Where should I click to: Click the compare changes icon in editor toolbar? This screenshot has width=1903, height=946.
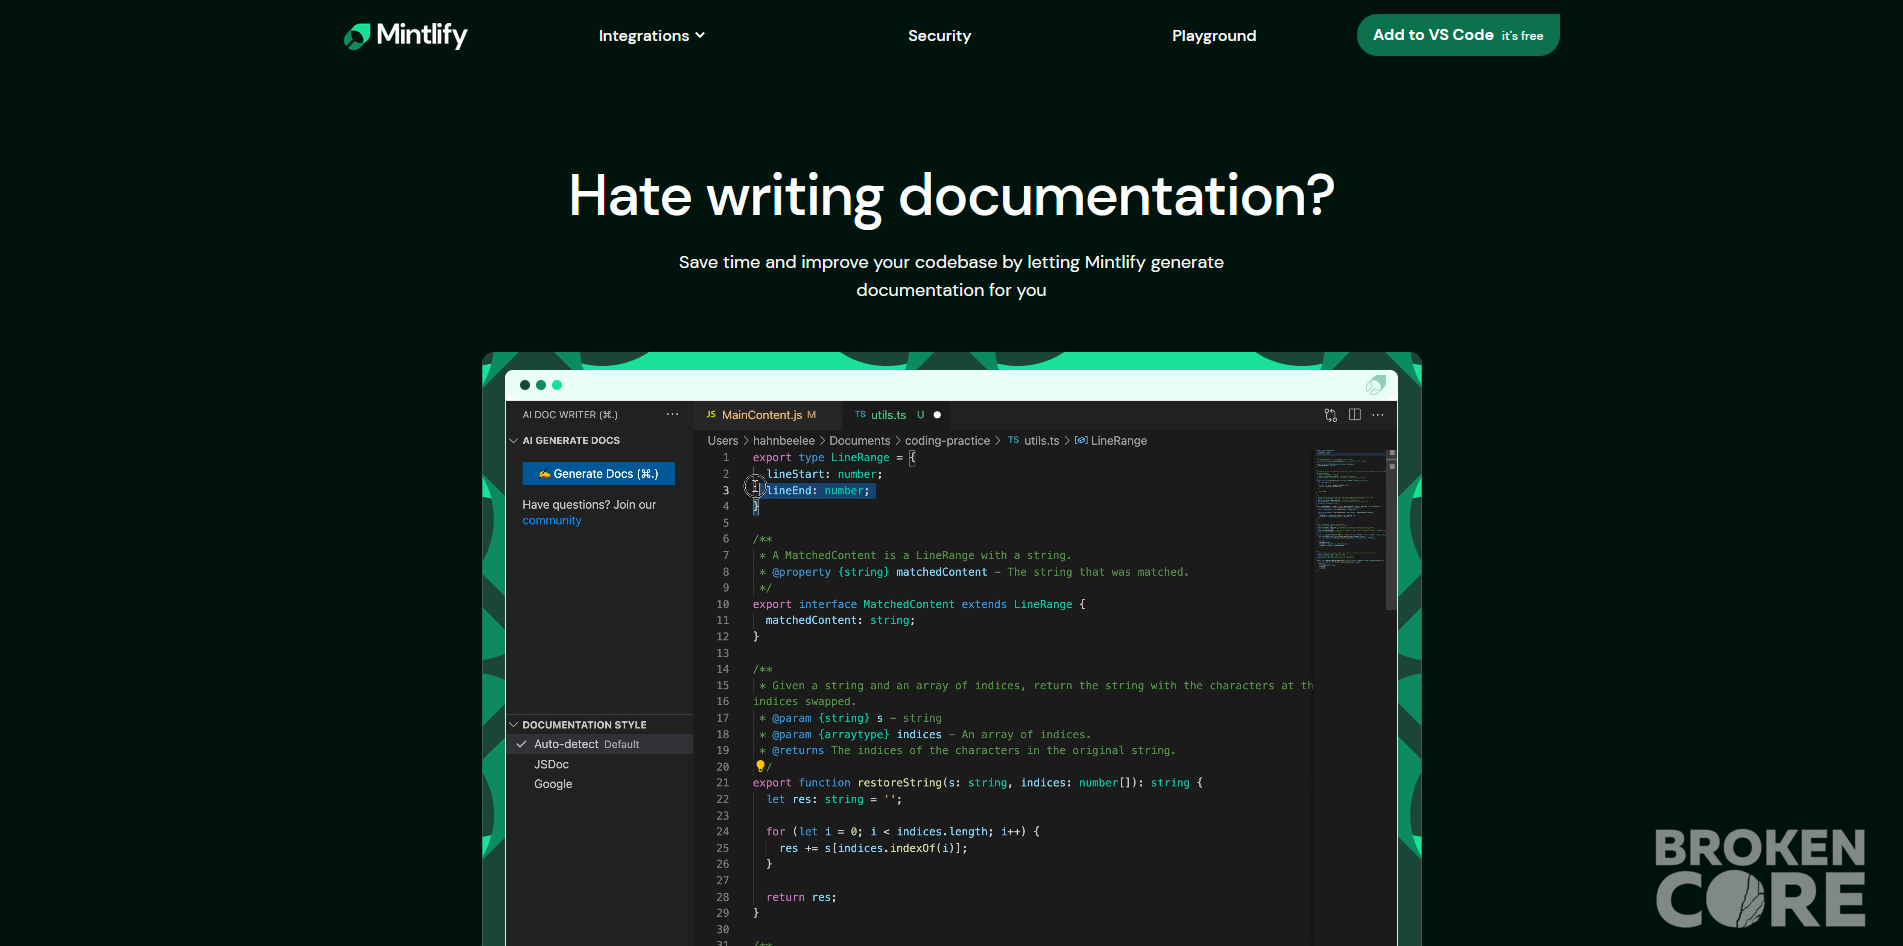coord(1331,415)
